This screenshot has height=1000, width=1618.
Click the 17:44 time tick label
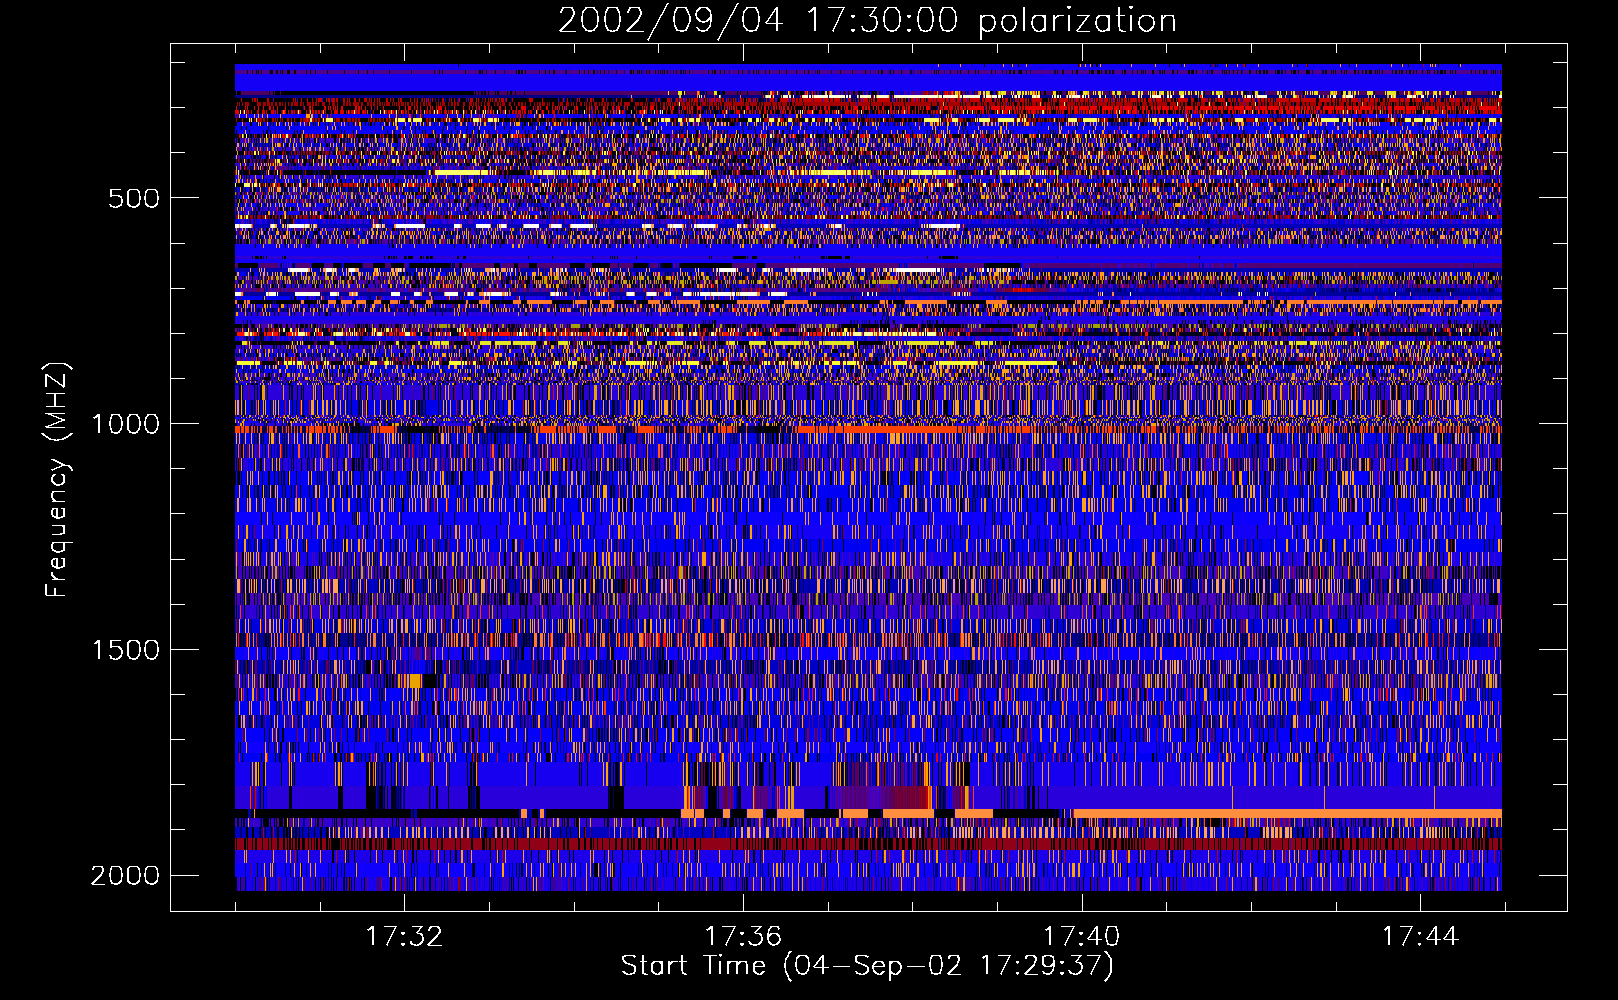(1421, 937)
